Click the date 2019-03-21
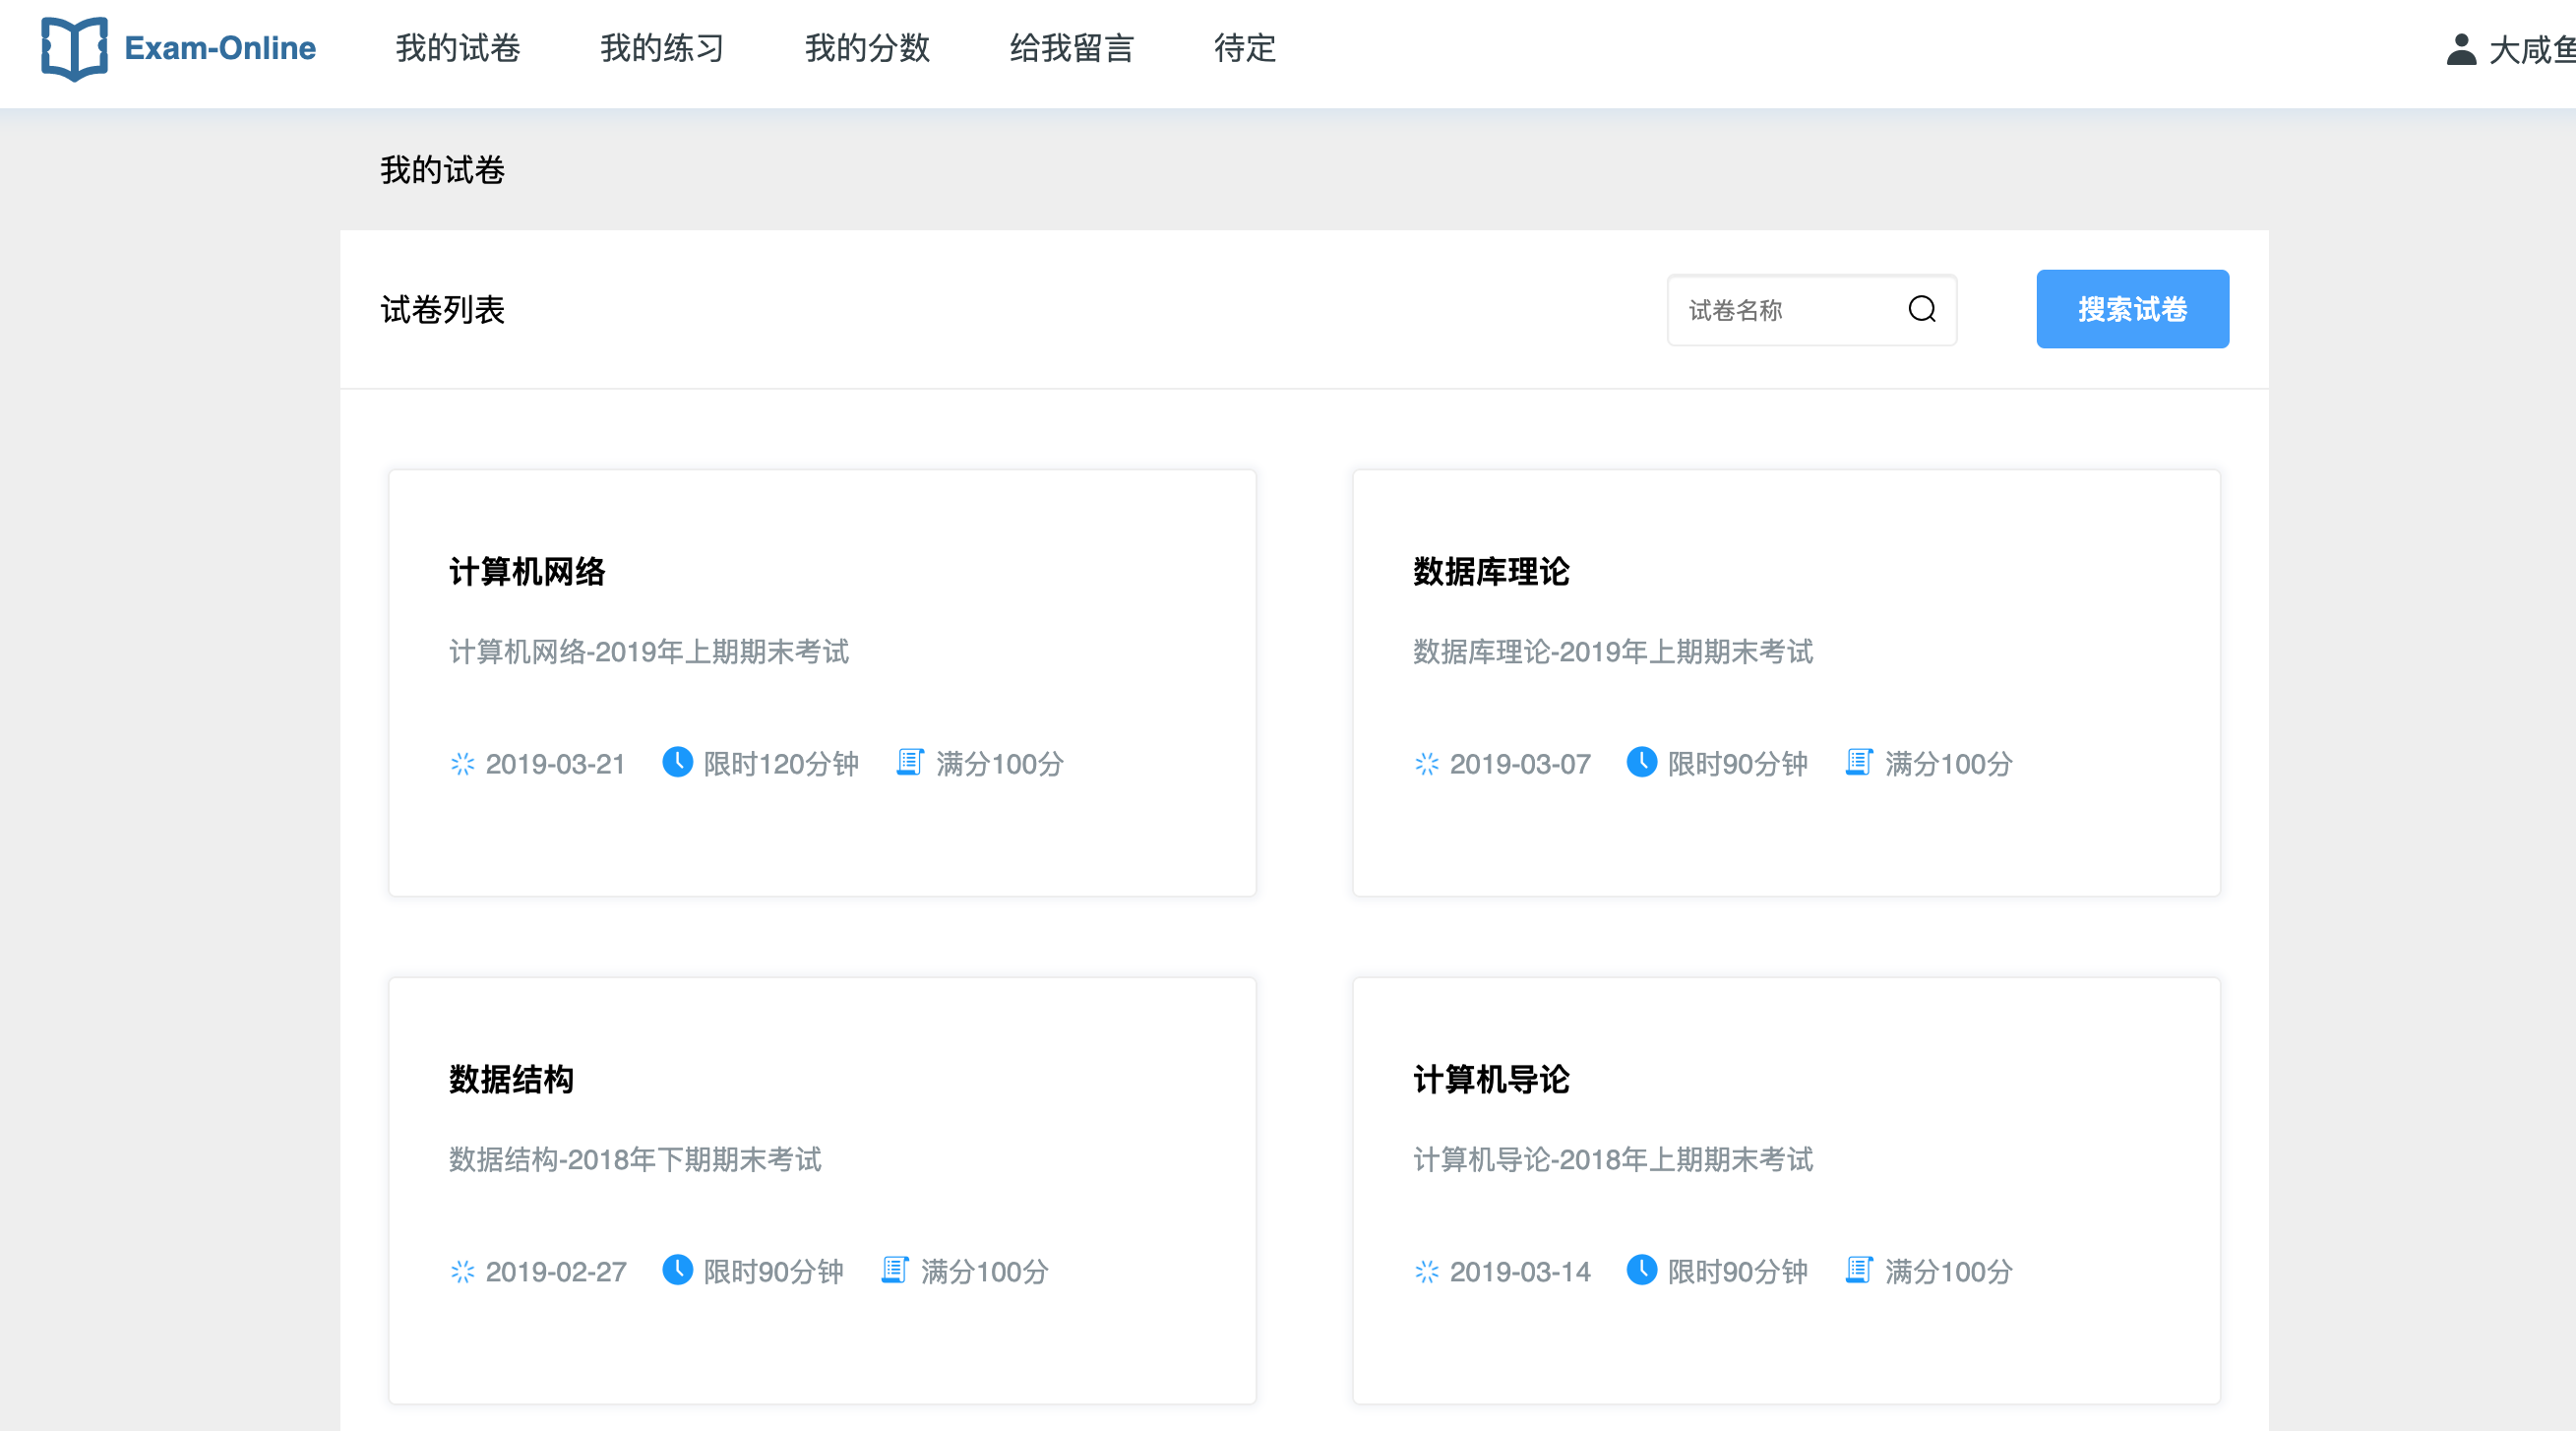 (x=555, y=764)
